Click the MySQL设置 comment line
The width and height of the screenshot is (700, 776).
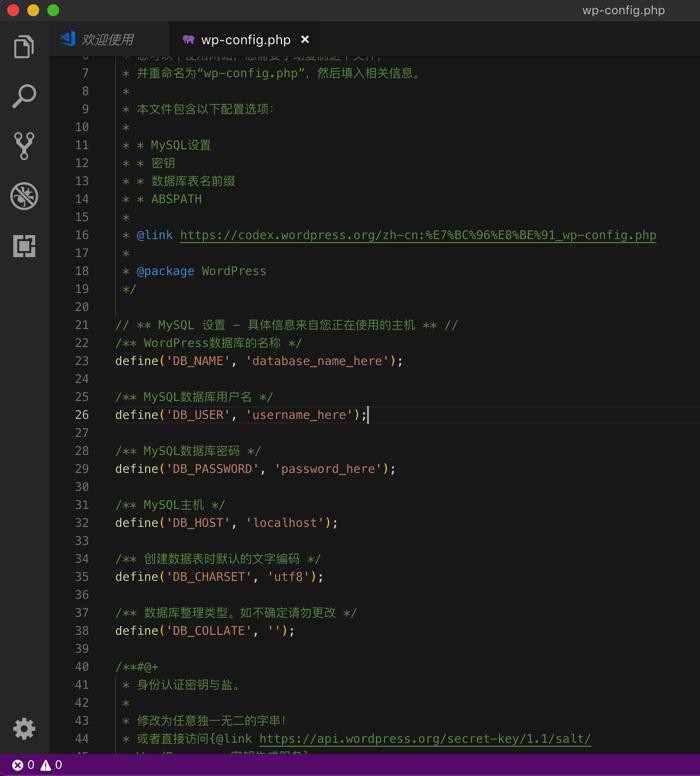tap(166, 145)
